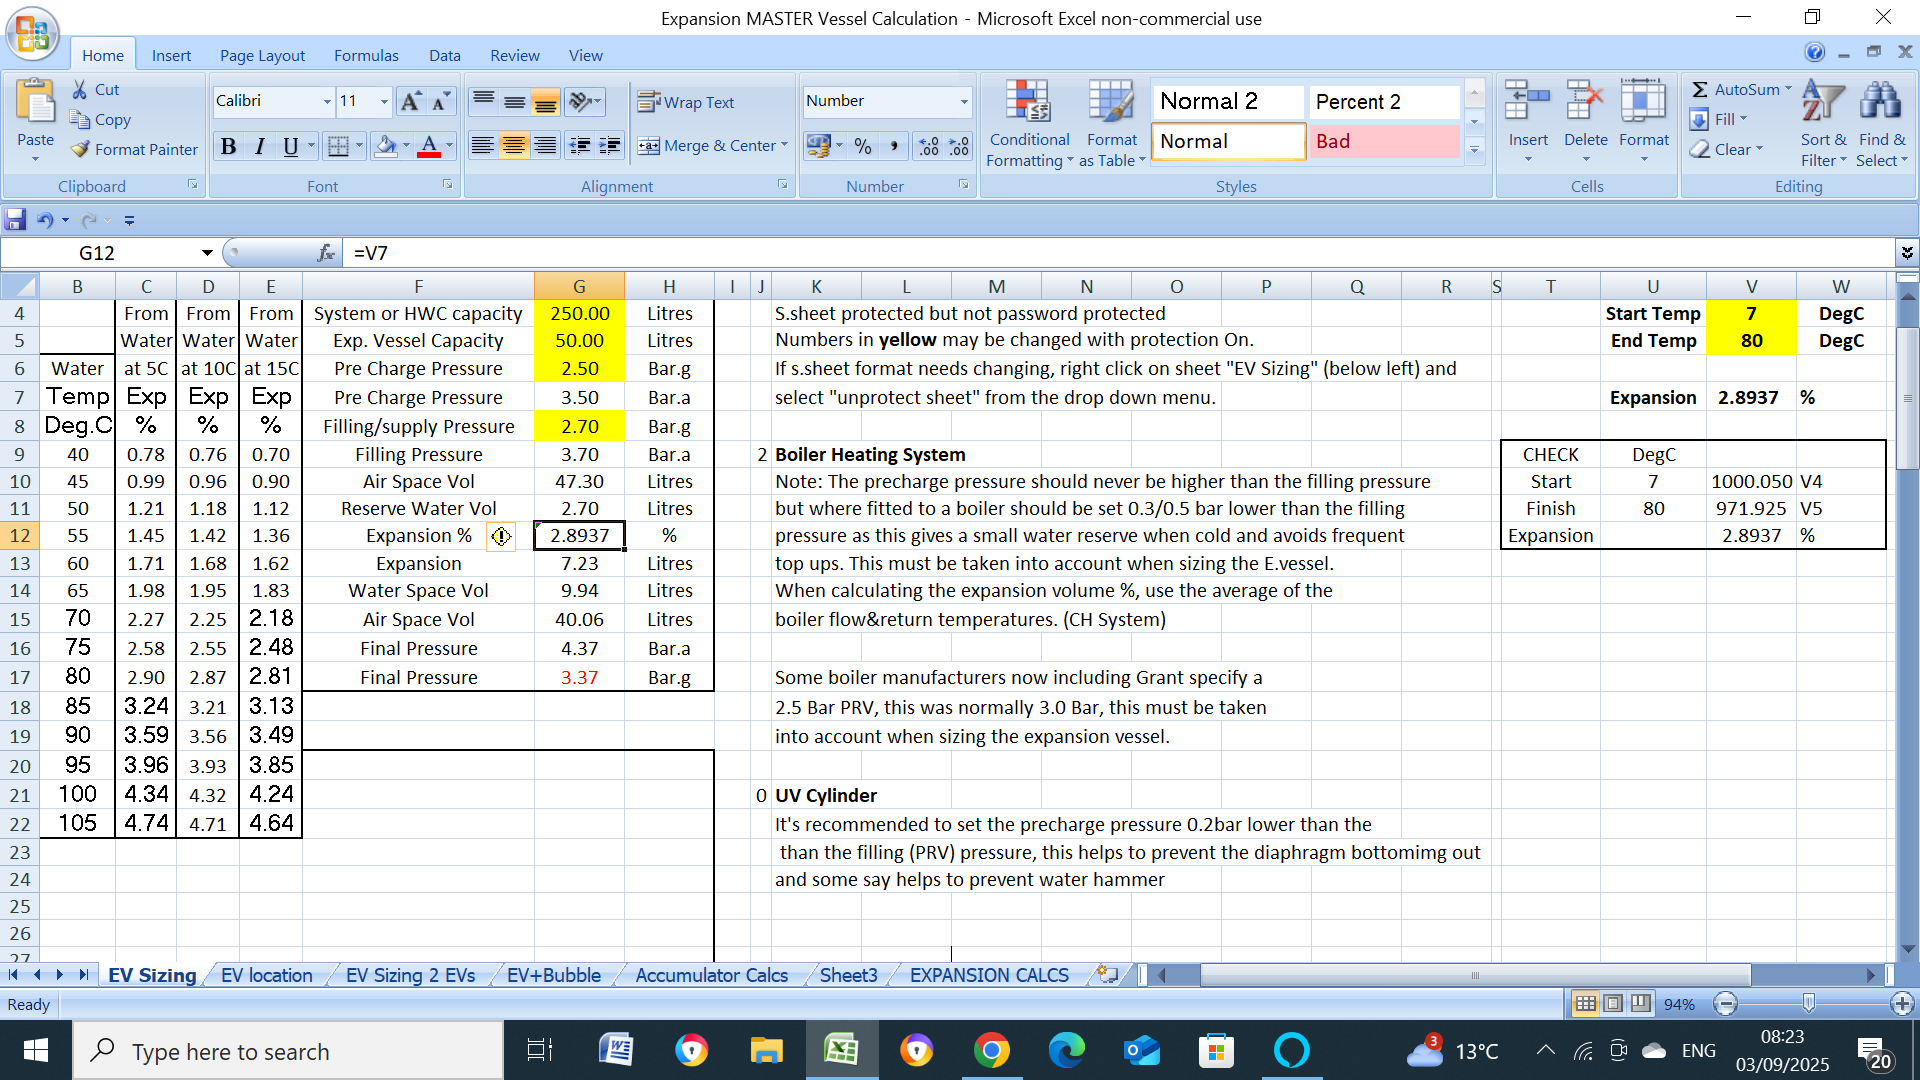This screenshot has height=1080, width=1920.
Task: Open the Page Layout ribbon tab
Action: (262, 56)
